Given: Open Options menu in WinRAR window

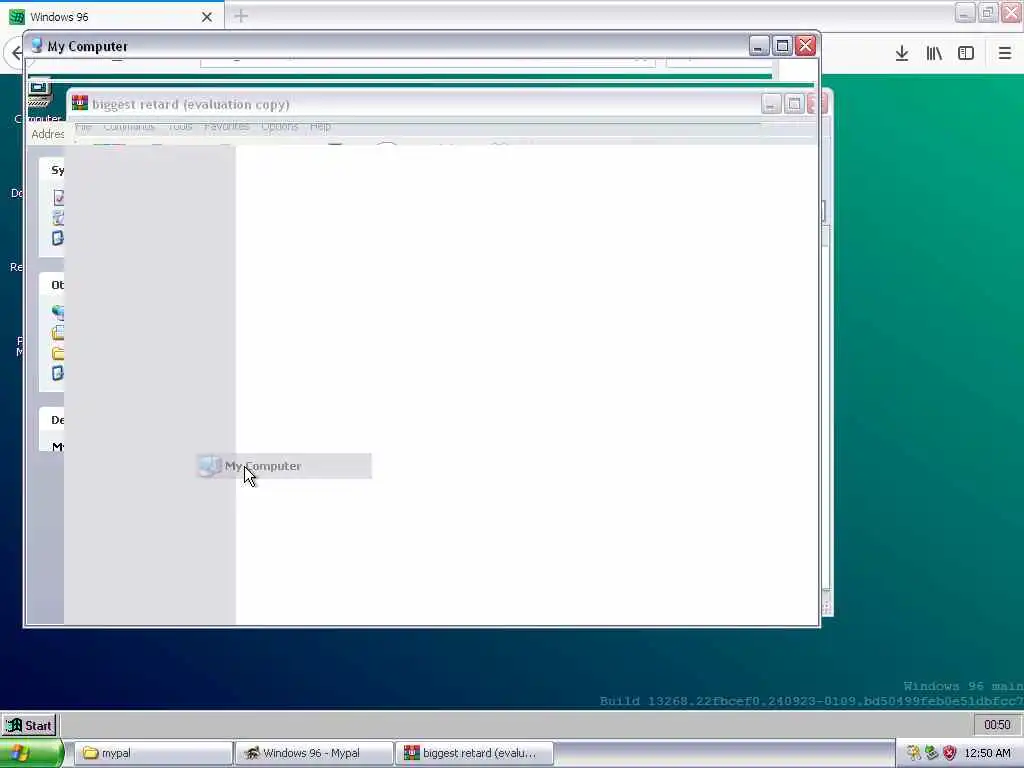Looking at the screenshot, I should coord(280,126).
